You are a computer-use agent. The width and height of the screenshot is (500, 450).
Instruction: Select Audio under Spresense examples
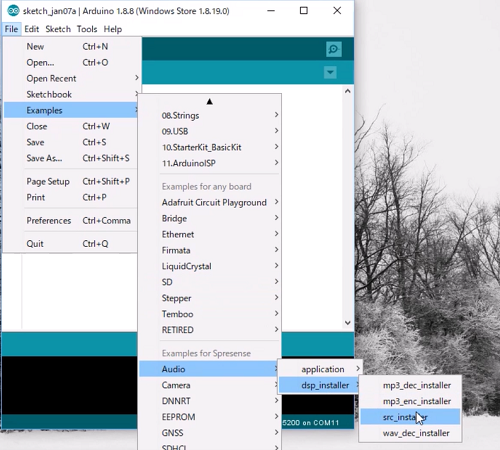tap(209, 369)
